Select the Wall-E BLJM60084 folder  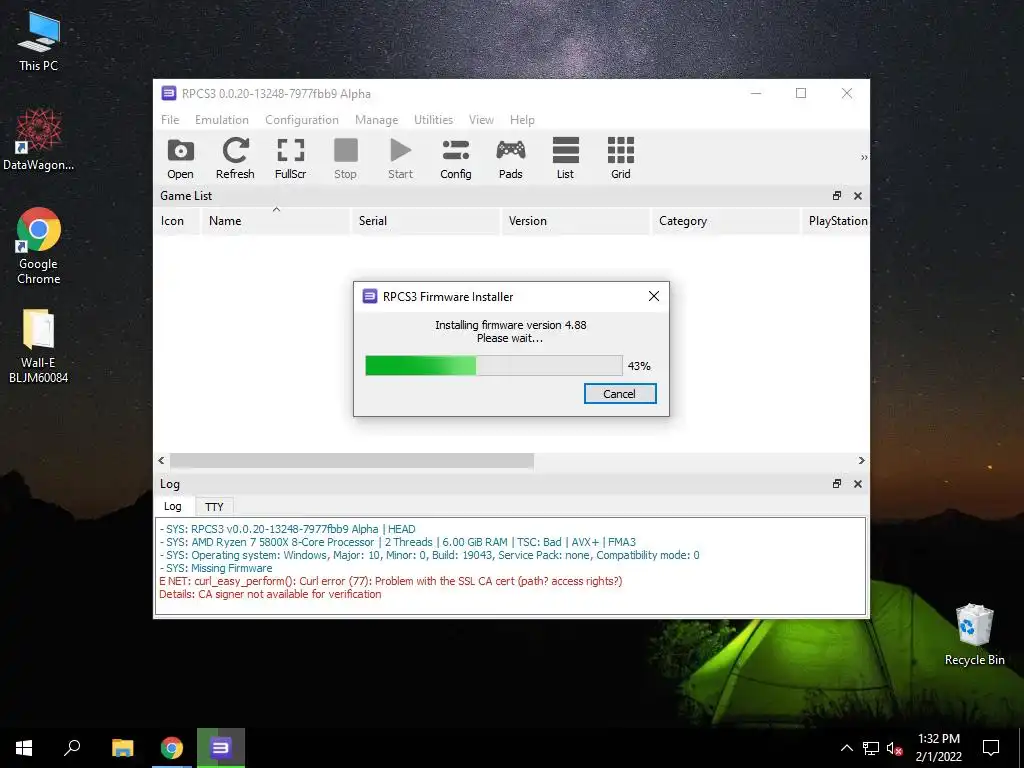[x=39, y=345]
